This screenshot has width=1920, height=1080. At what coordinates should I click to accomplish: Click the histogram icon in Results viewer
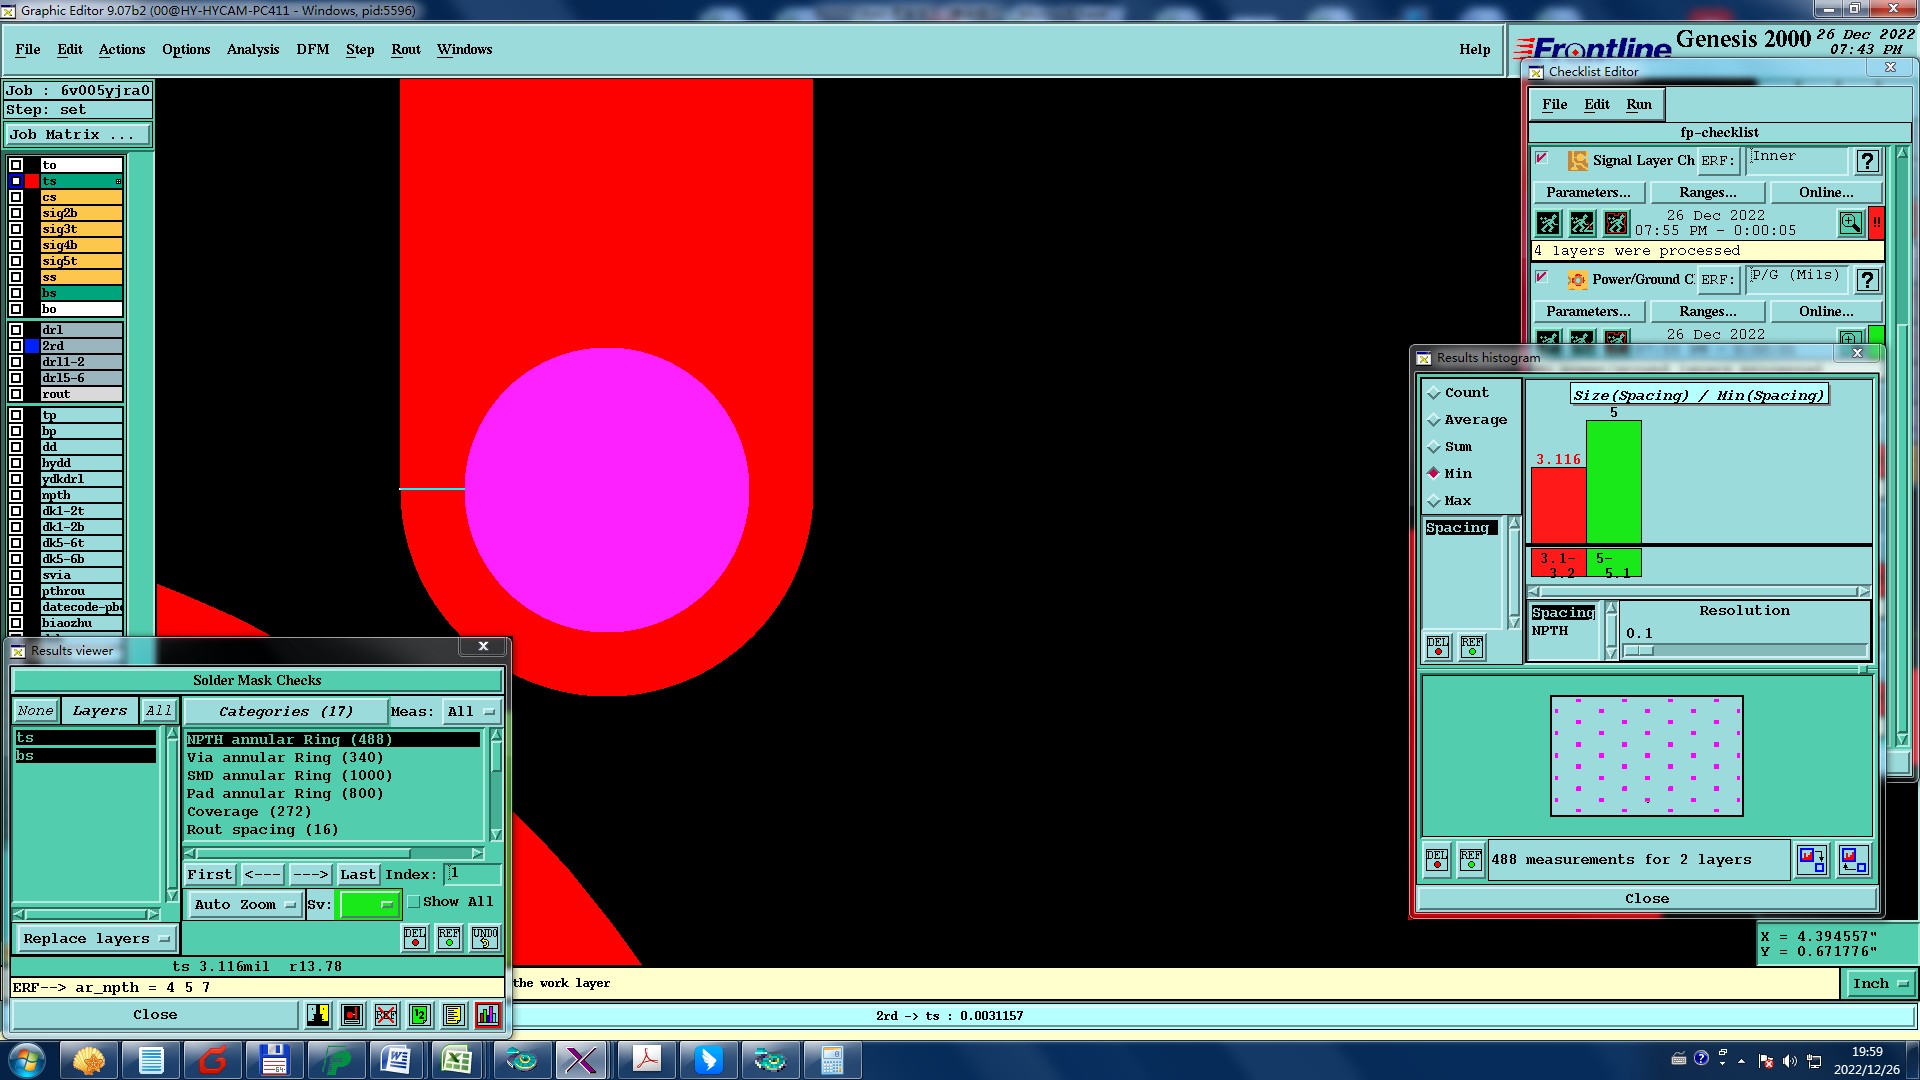pyautogui.click(x=487, y=1015)
